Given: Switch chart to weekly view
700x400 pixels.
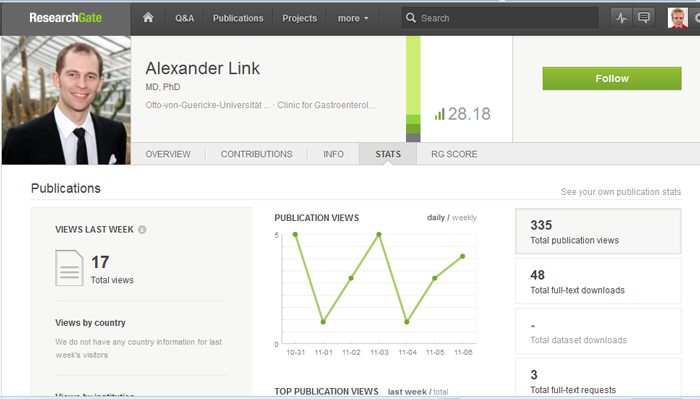Looking at the screenshot, I should click(465, 217).
